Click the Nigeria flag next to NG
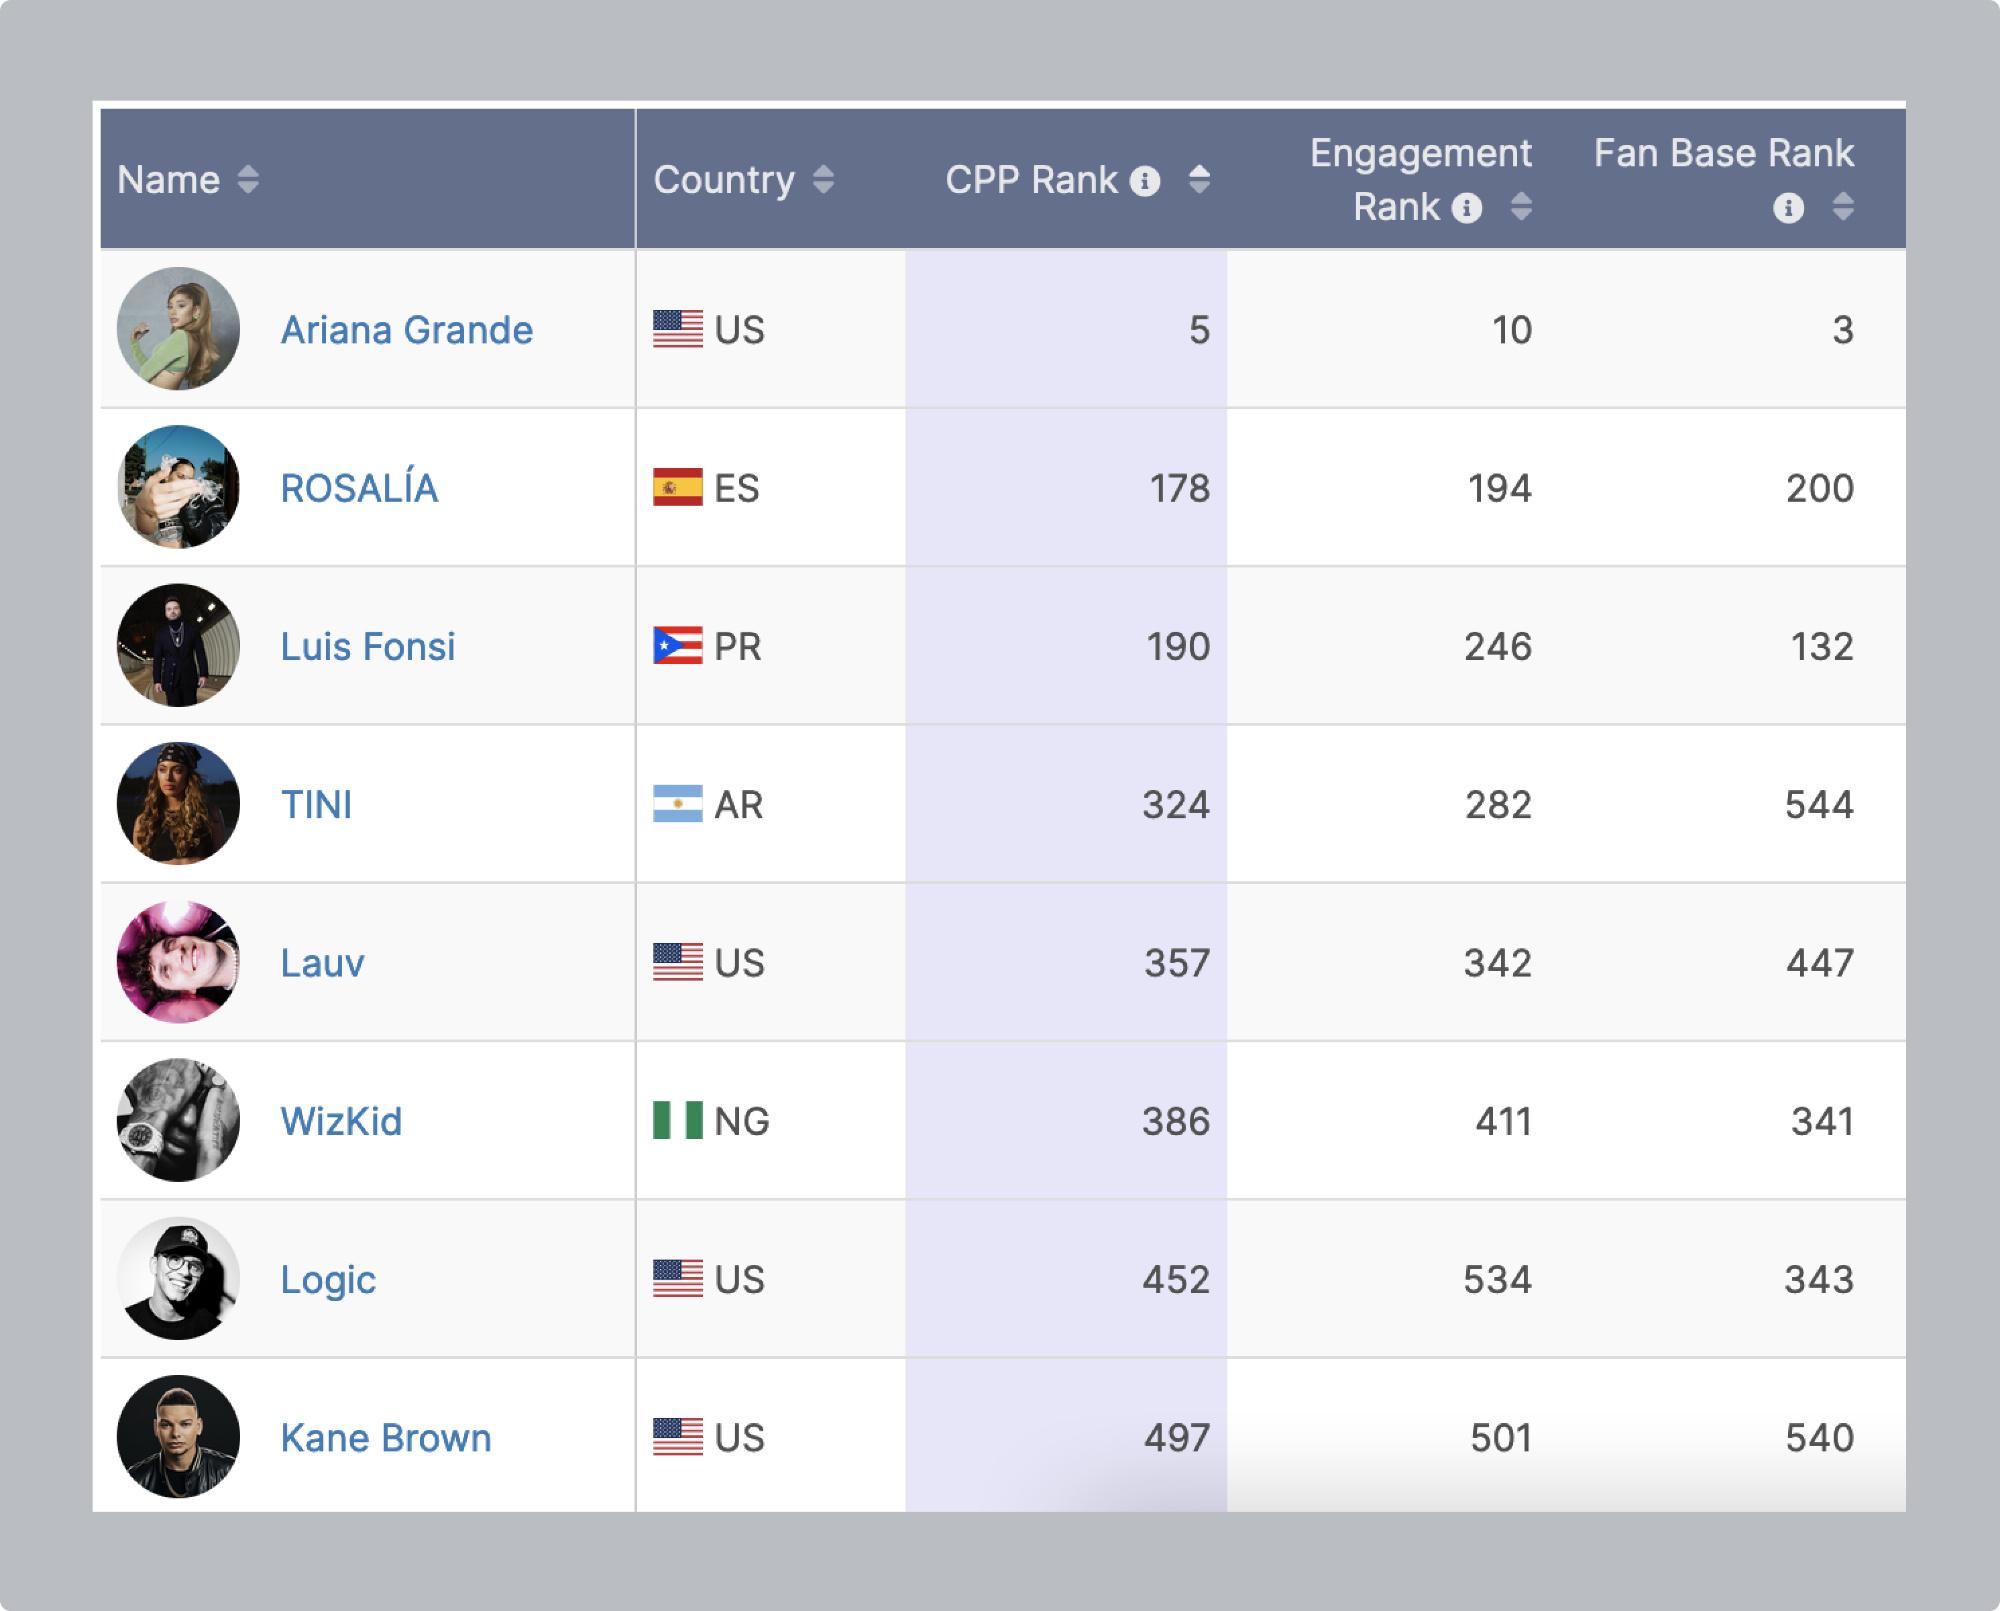The image size is (2000, 1611). tap(678, 1120)
